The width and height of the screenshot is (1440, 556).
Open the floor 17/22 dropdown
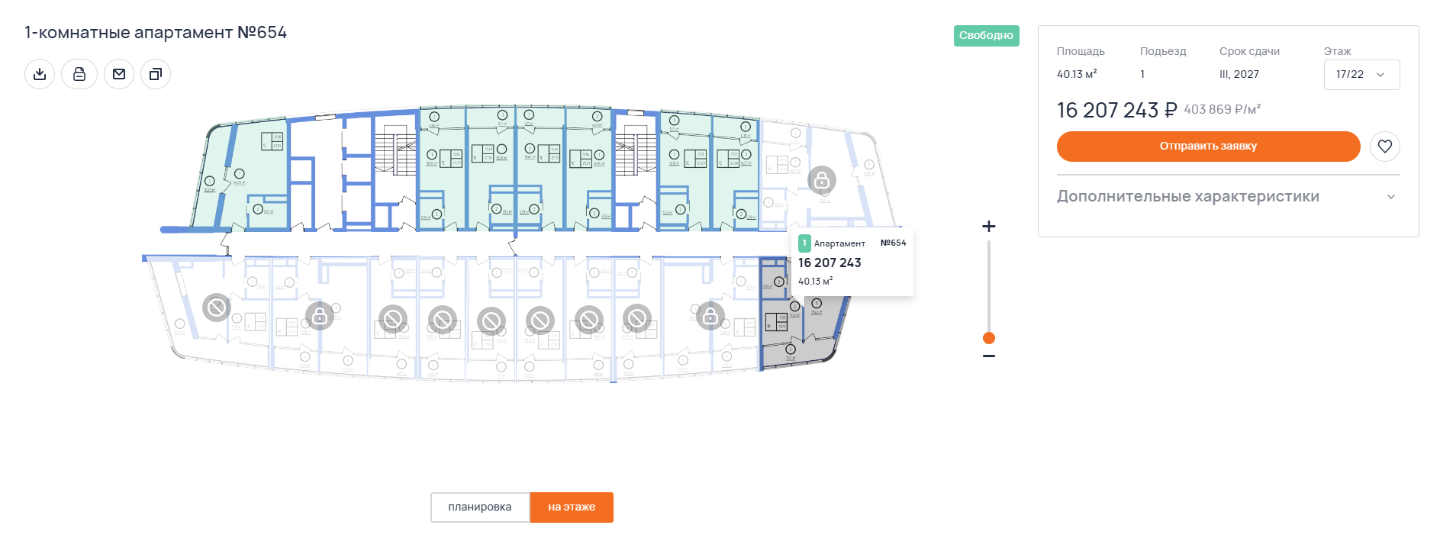(1361, 75)
